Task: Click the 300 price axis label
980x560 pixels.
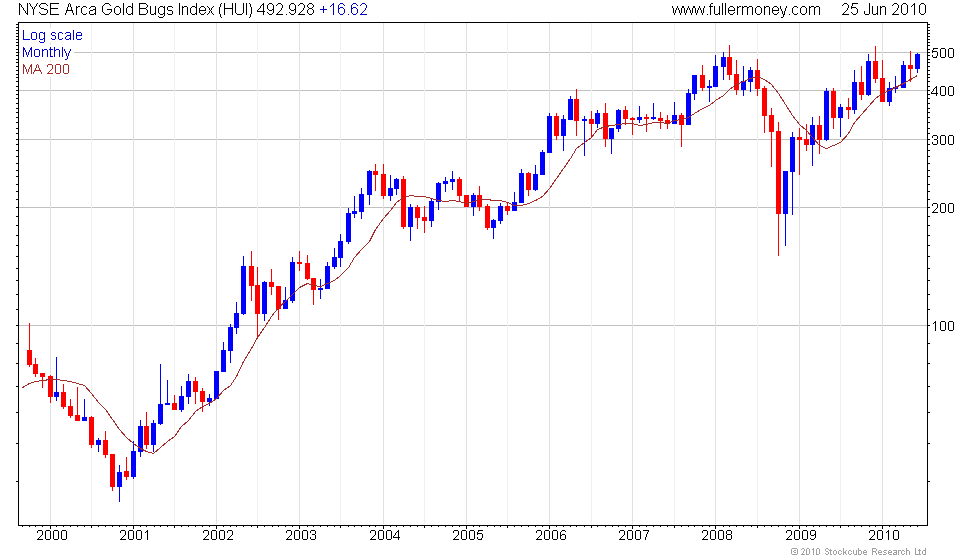Action: click(942, 140)
